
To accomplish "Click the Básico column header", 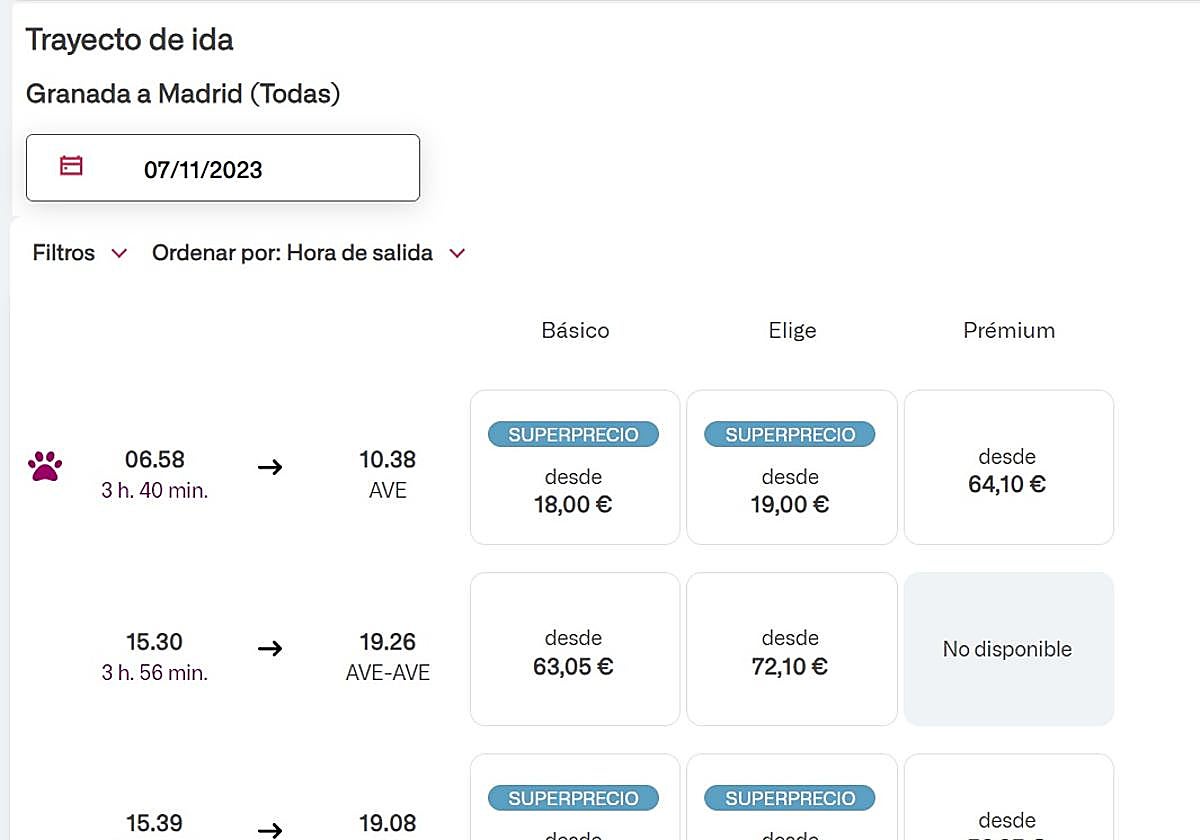I will (575, 330).
